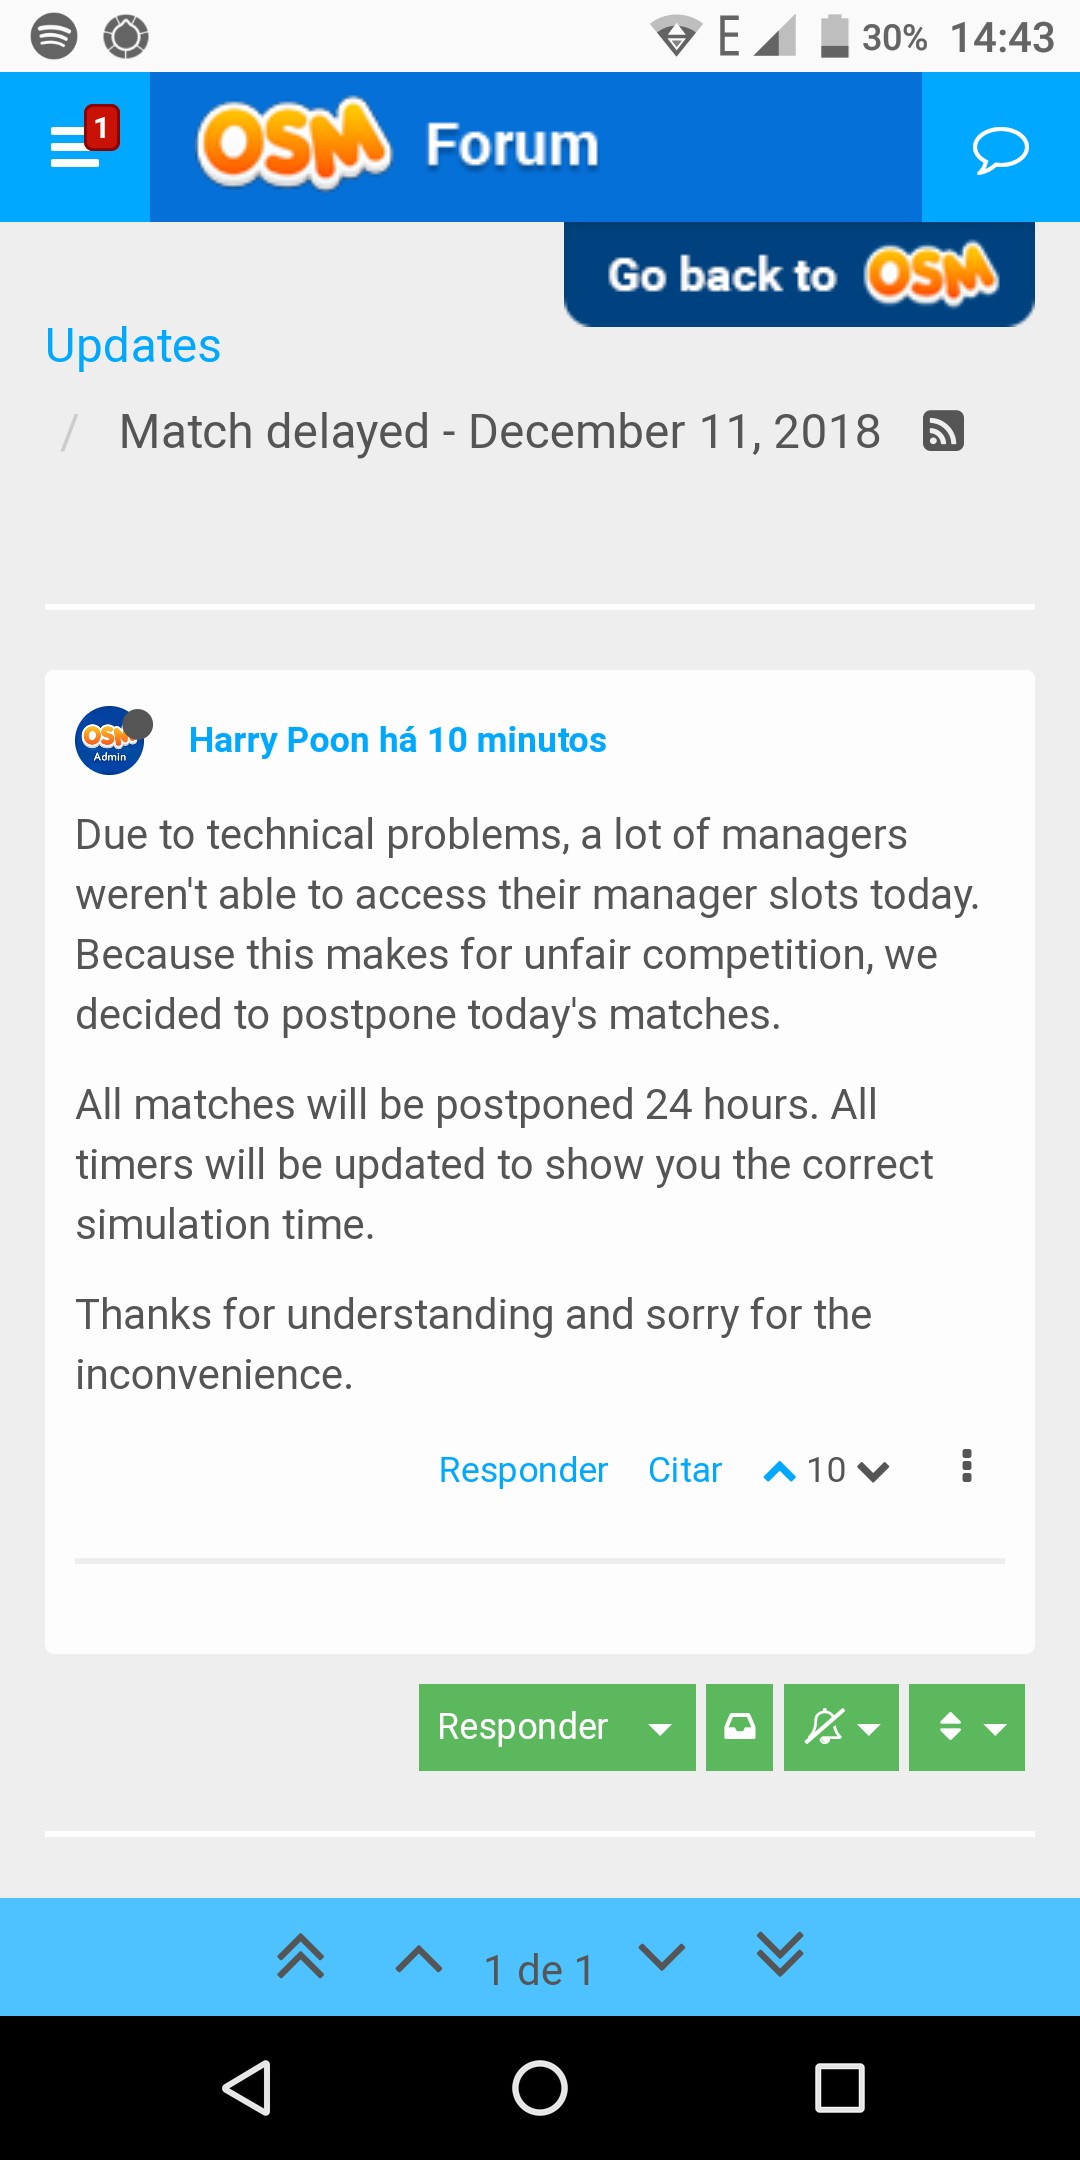The width and height of the screenshot is (1080, 2160).
Task: Jump to the last post (double down arrow)
Action: [780, 1955]
